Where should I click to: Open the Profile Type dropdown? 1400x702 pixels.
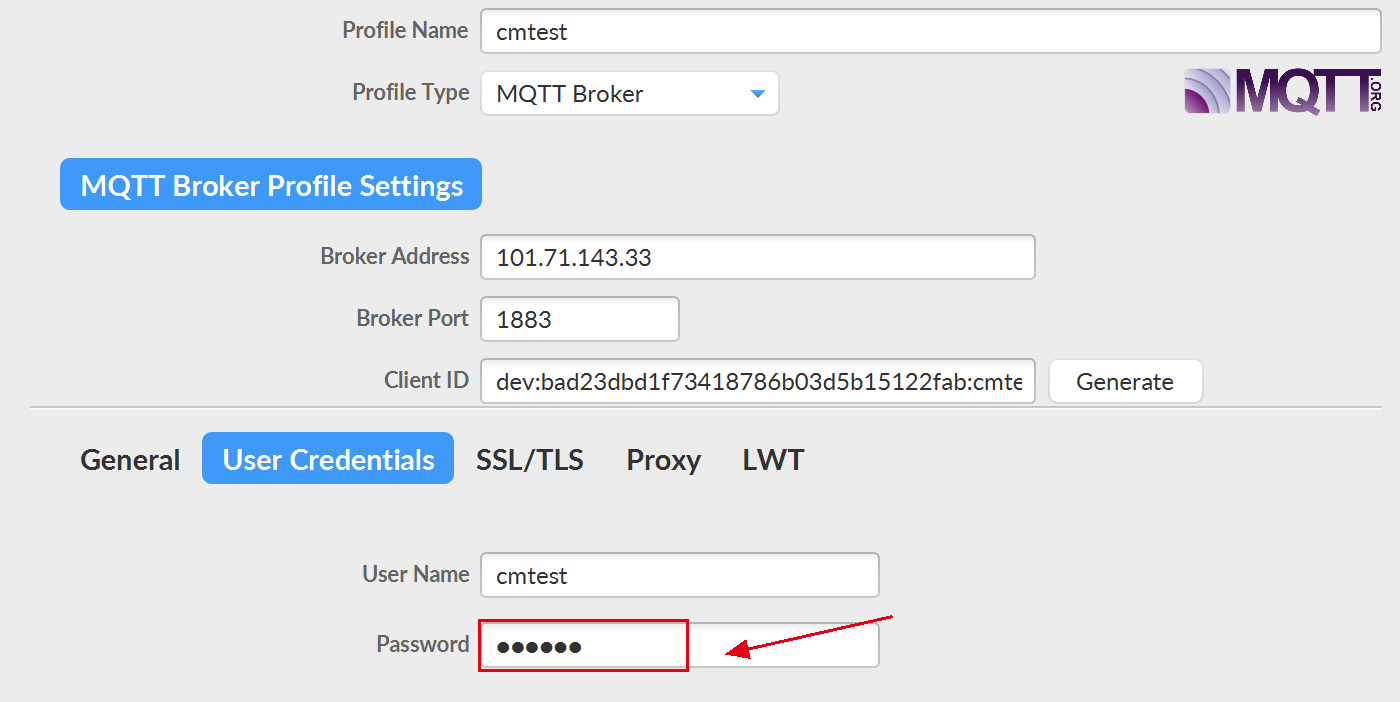(629, 94)
